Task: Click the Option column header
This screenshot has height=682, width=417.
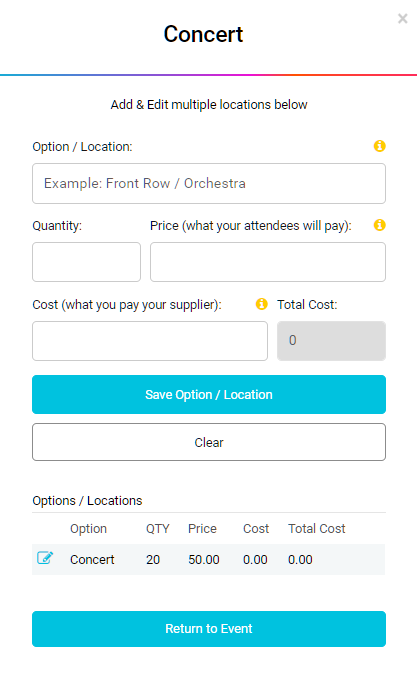Action: [x=88, y=529]
